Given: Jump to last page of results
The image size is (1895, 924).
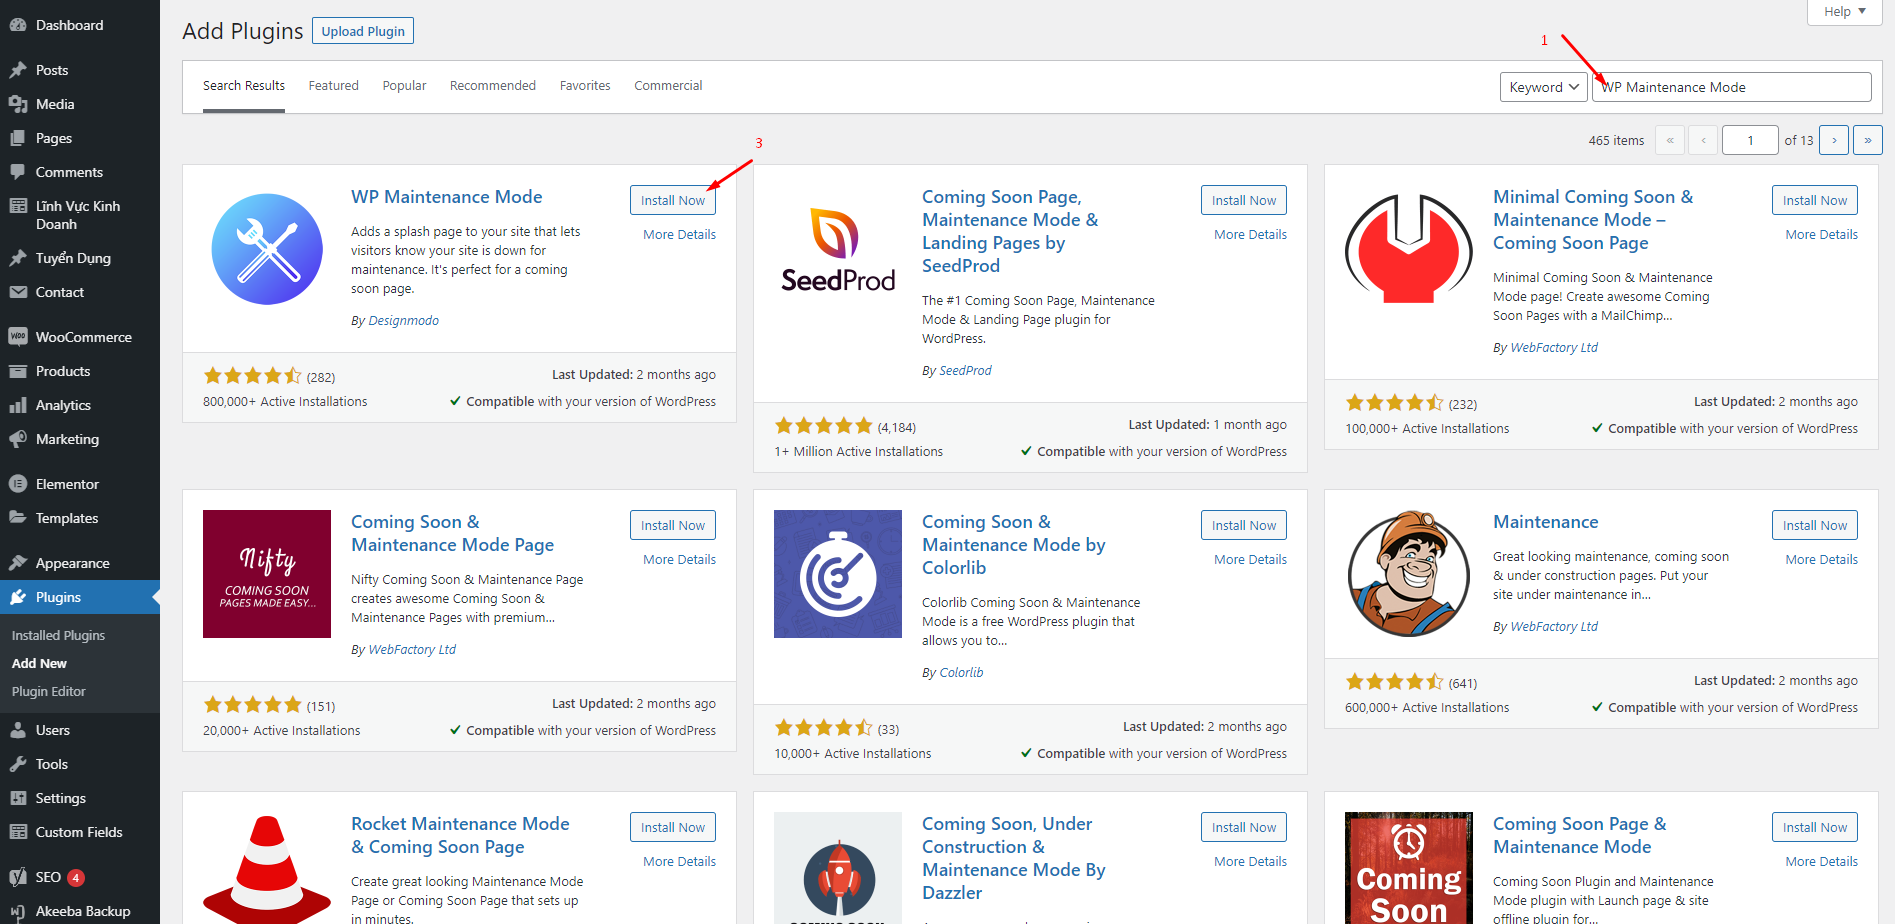Looking at the screenshot, I should click(1867, 140).
